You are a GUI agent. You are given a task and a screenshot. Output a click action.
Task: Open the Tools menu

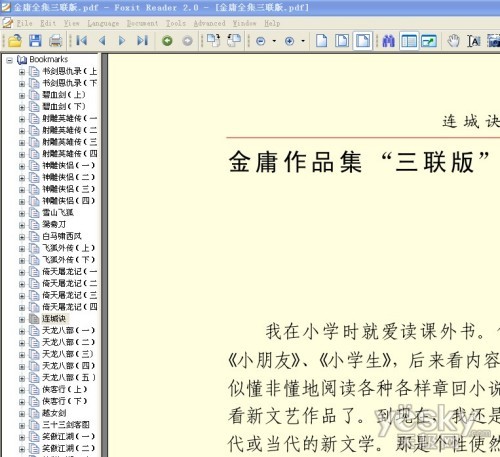coord(176,23)
